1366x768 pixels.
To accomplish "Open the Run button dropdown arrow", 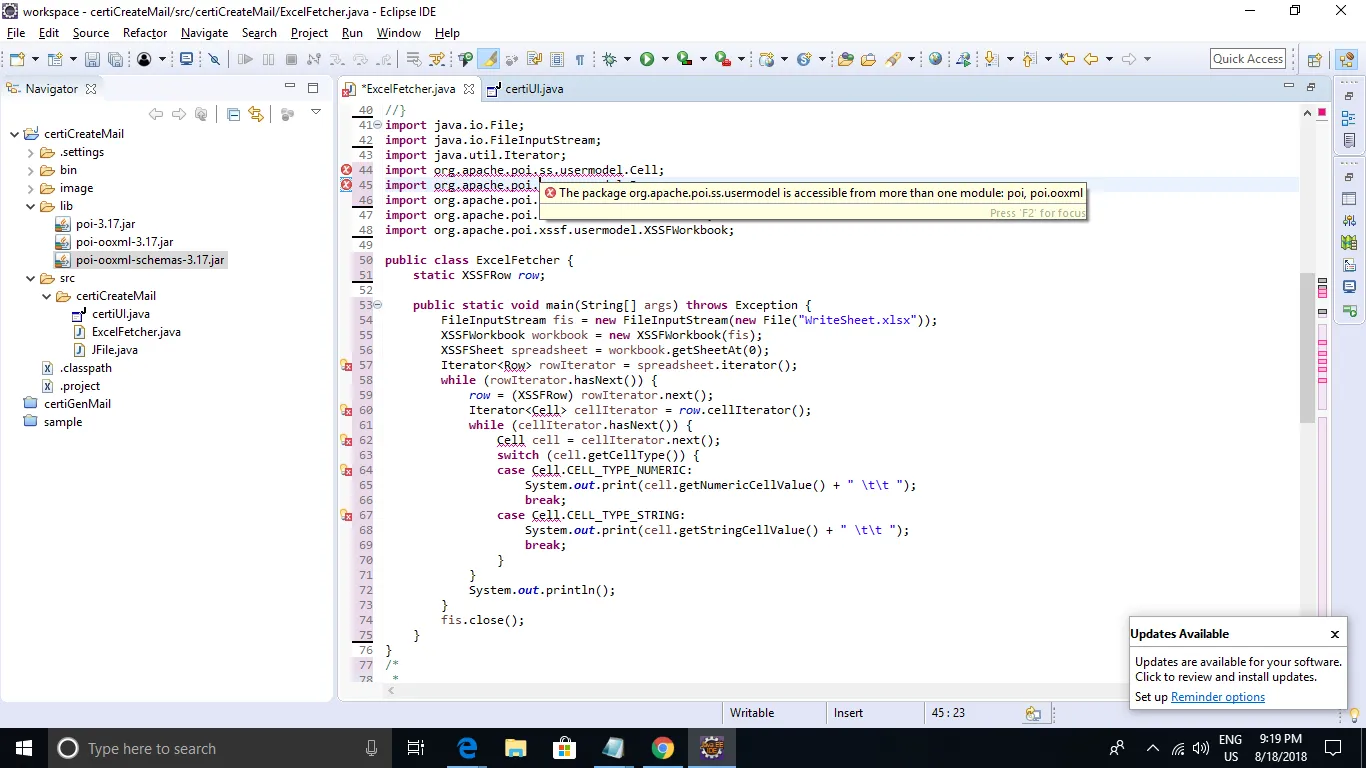I will pyautogui.click(x=664, y=60).
